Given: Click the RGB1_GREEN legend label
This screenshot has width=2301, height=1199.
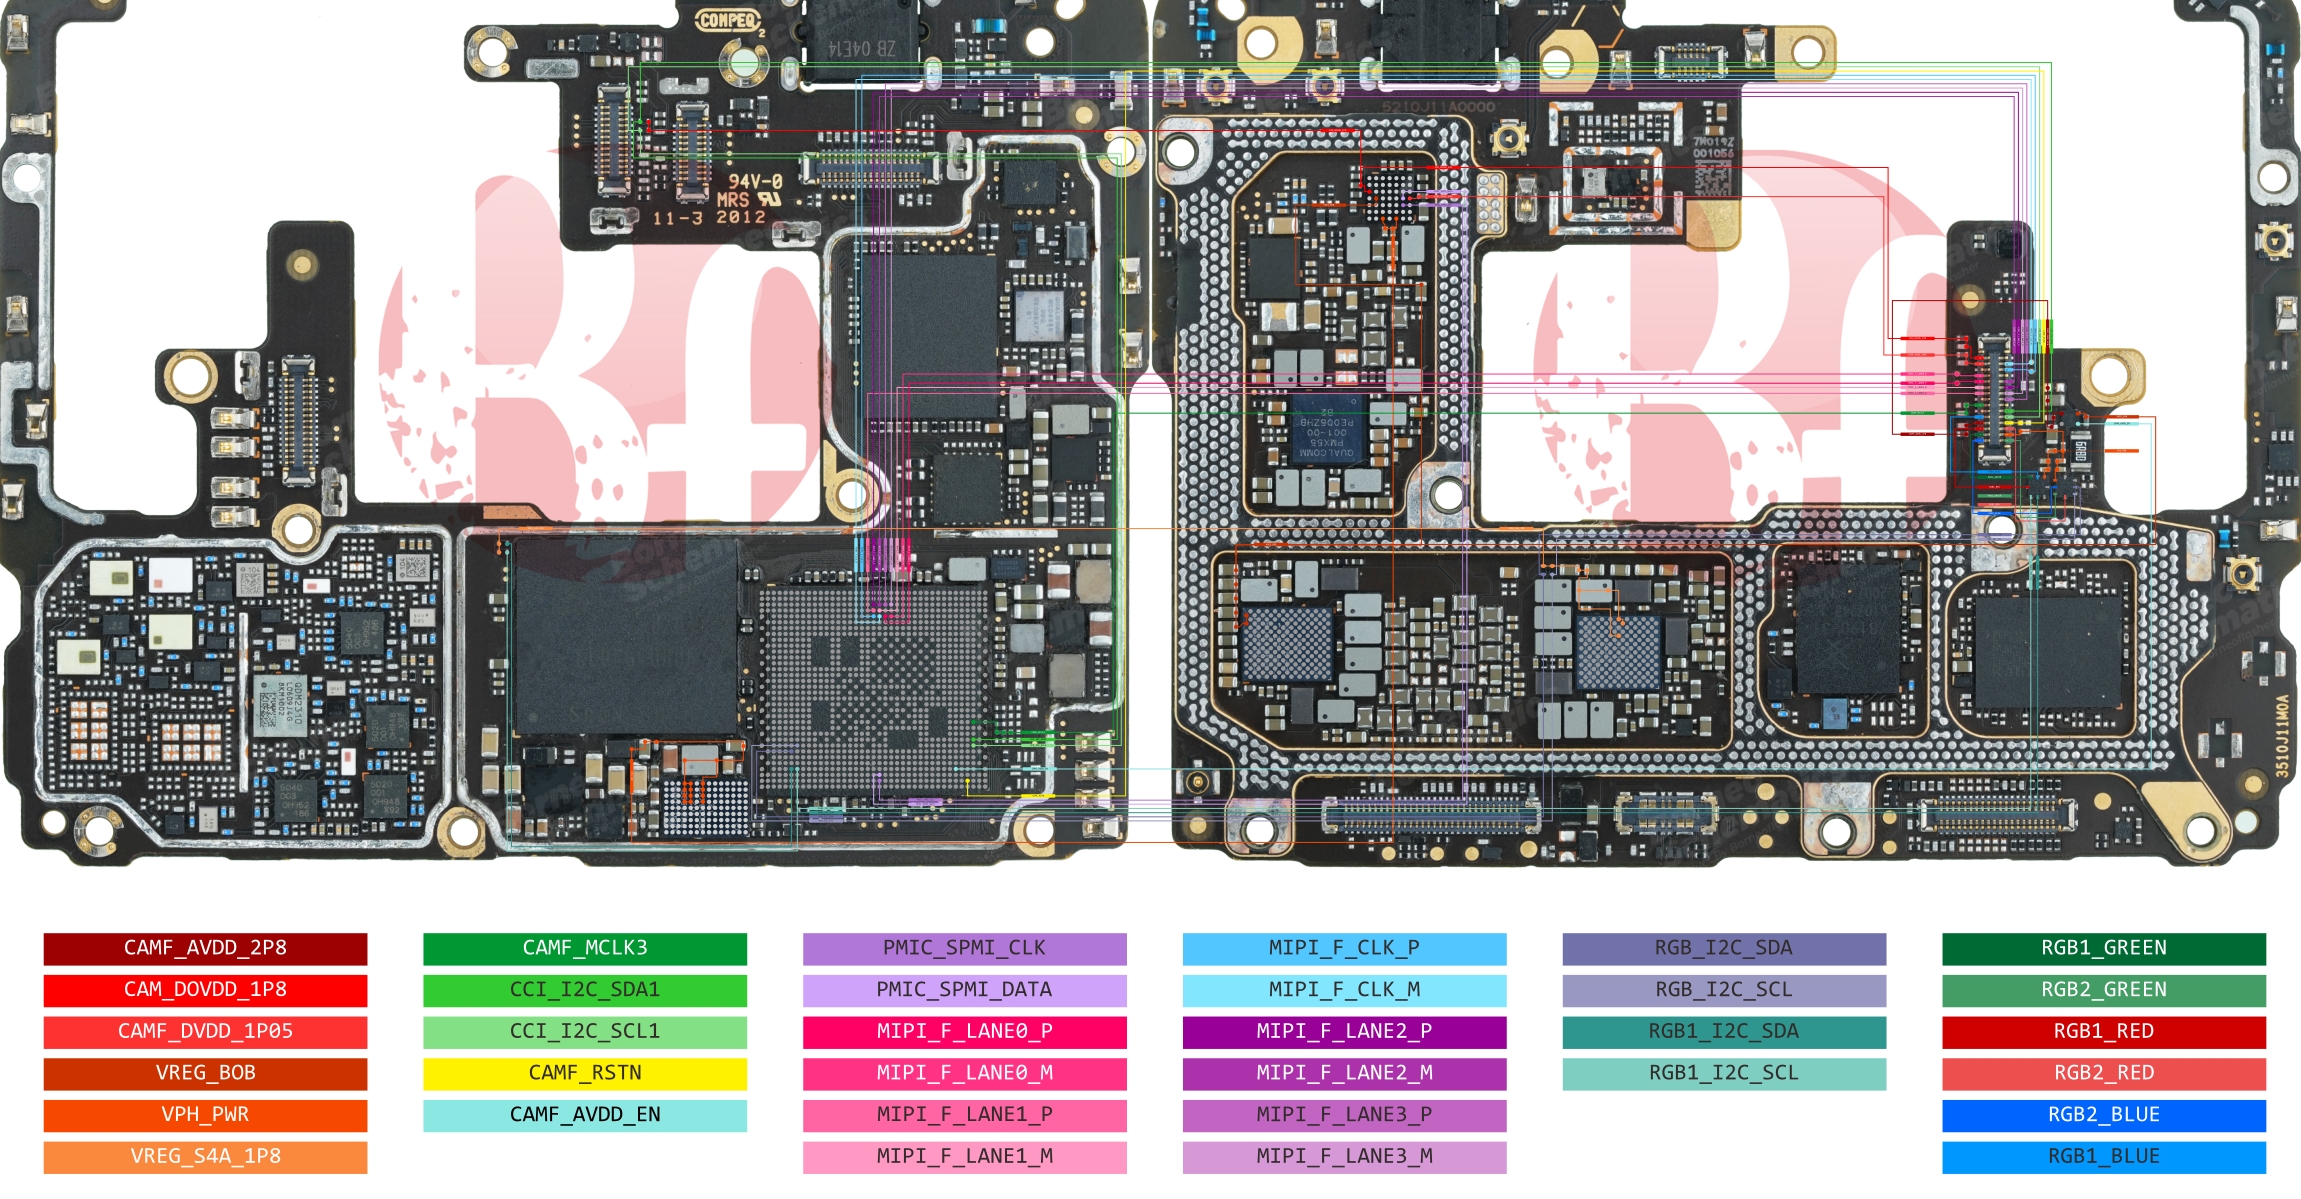Looking at the screenshot, I should pyautogui.click(x=2104, y=948).
